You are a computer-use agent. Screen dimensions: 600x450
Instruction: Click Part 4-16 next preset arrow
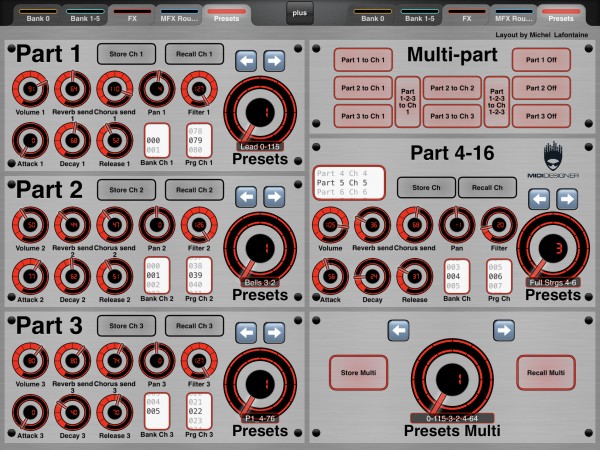[567, 199]
